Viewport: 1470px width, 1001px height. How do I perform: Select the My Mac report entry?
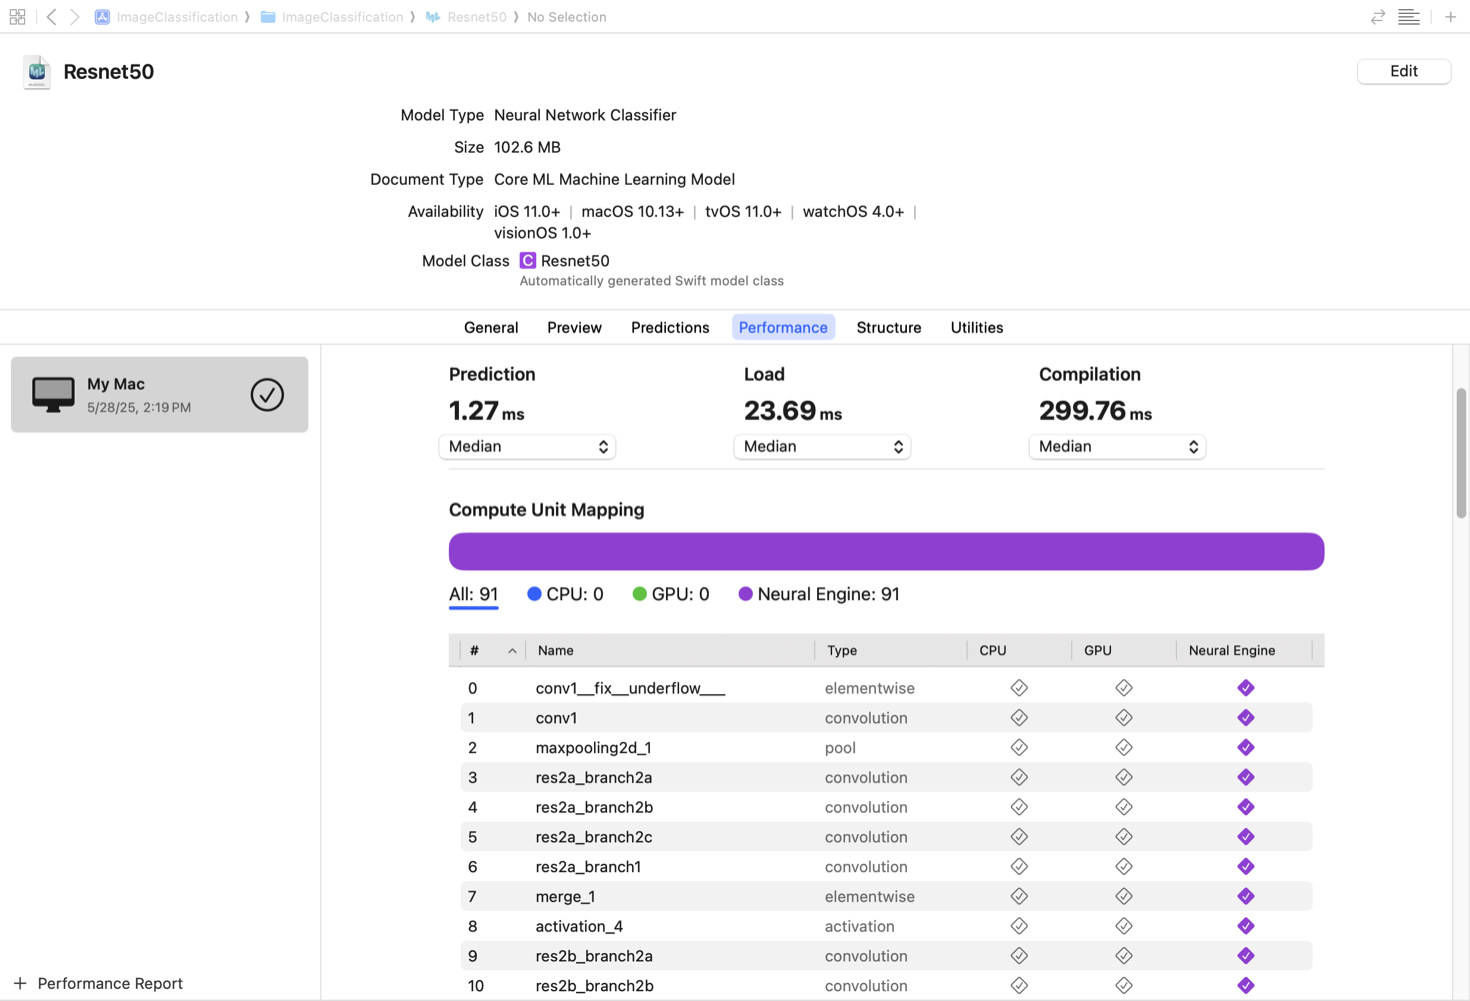159,395
